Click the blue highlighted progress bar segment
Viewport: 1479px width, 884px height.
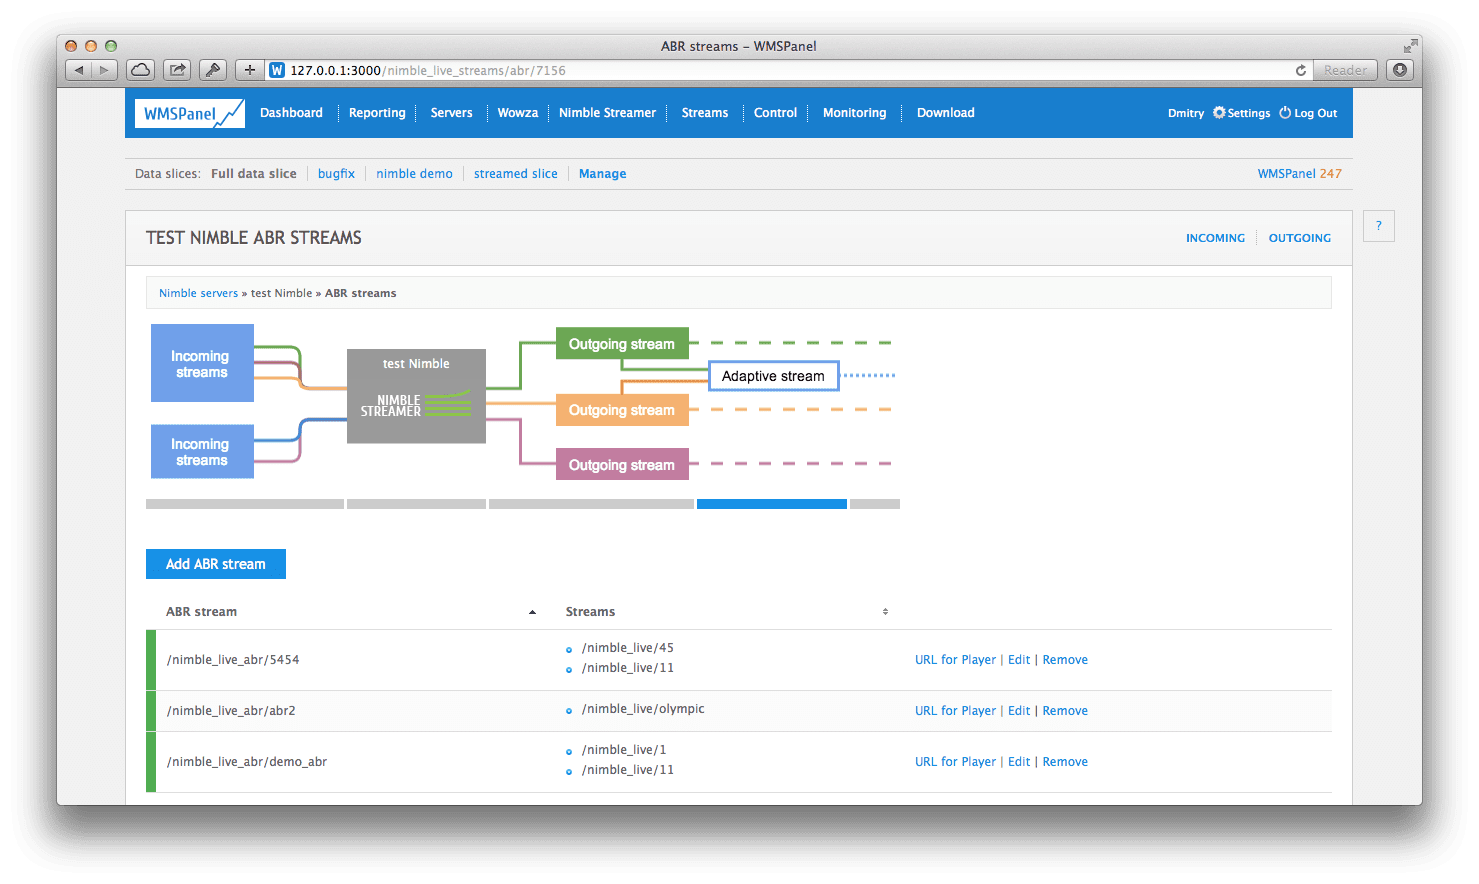click(772, 504)
